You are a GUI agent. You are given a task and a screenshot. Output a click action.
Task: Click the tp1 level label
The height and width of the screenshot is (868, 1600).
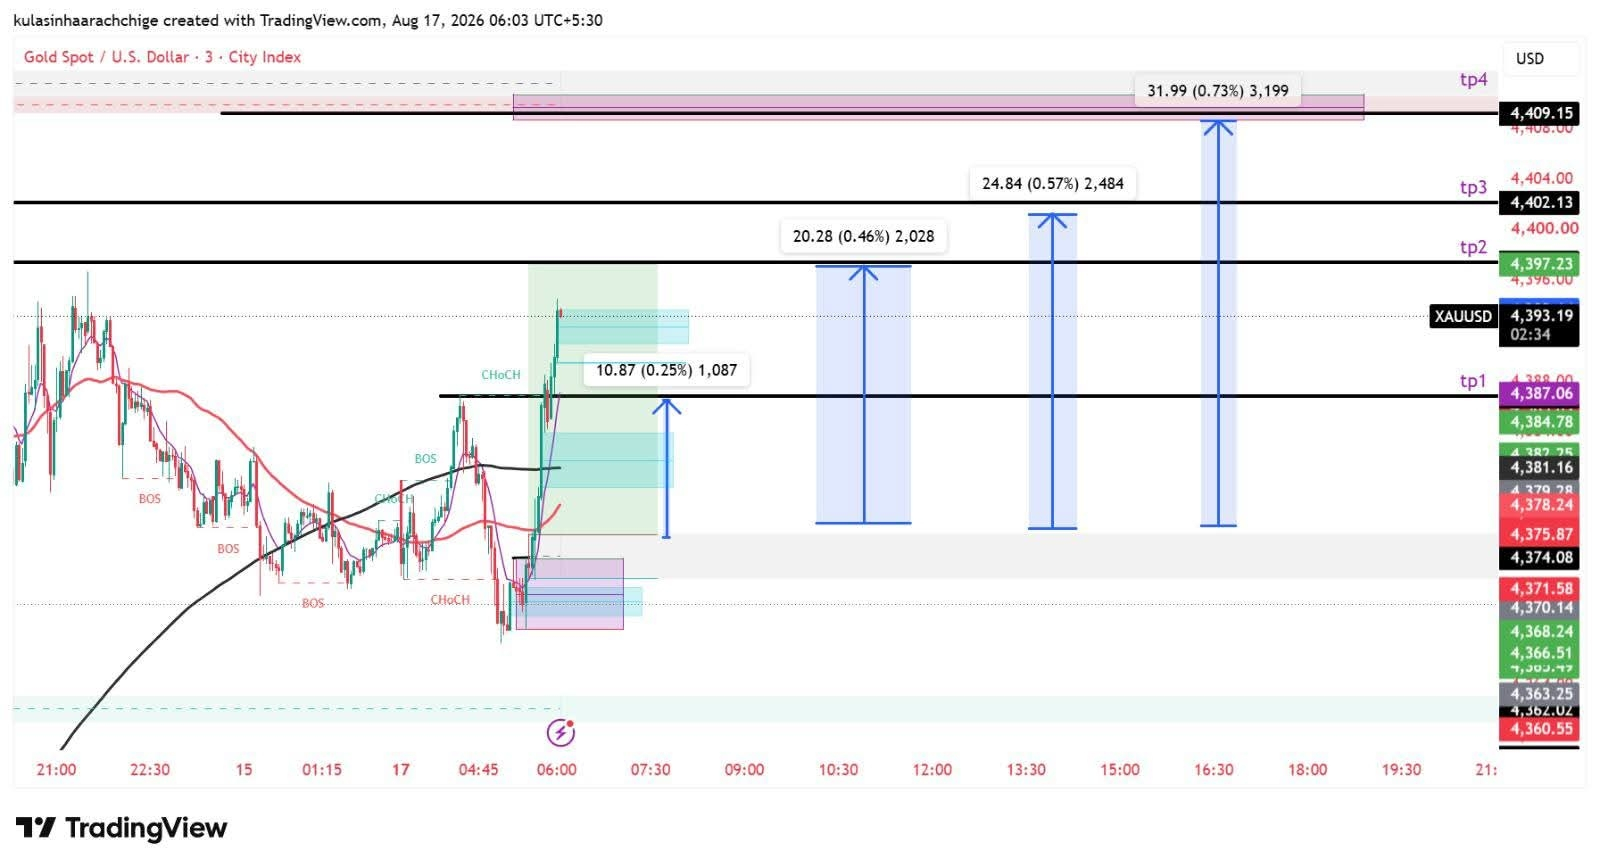coord(1473,381)
